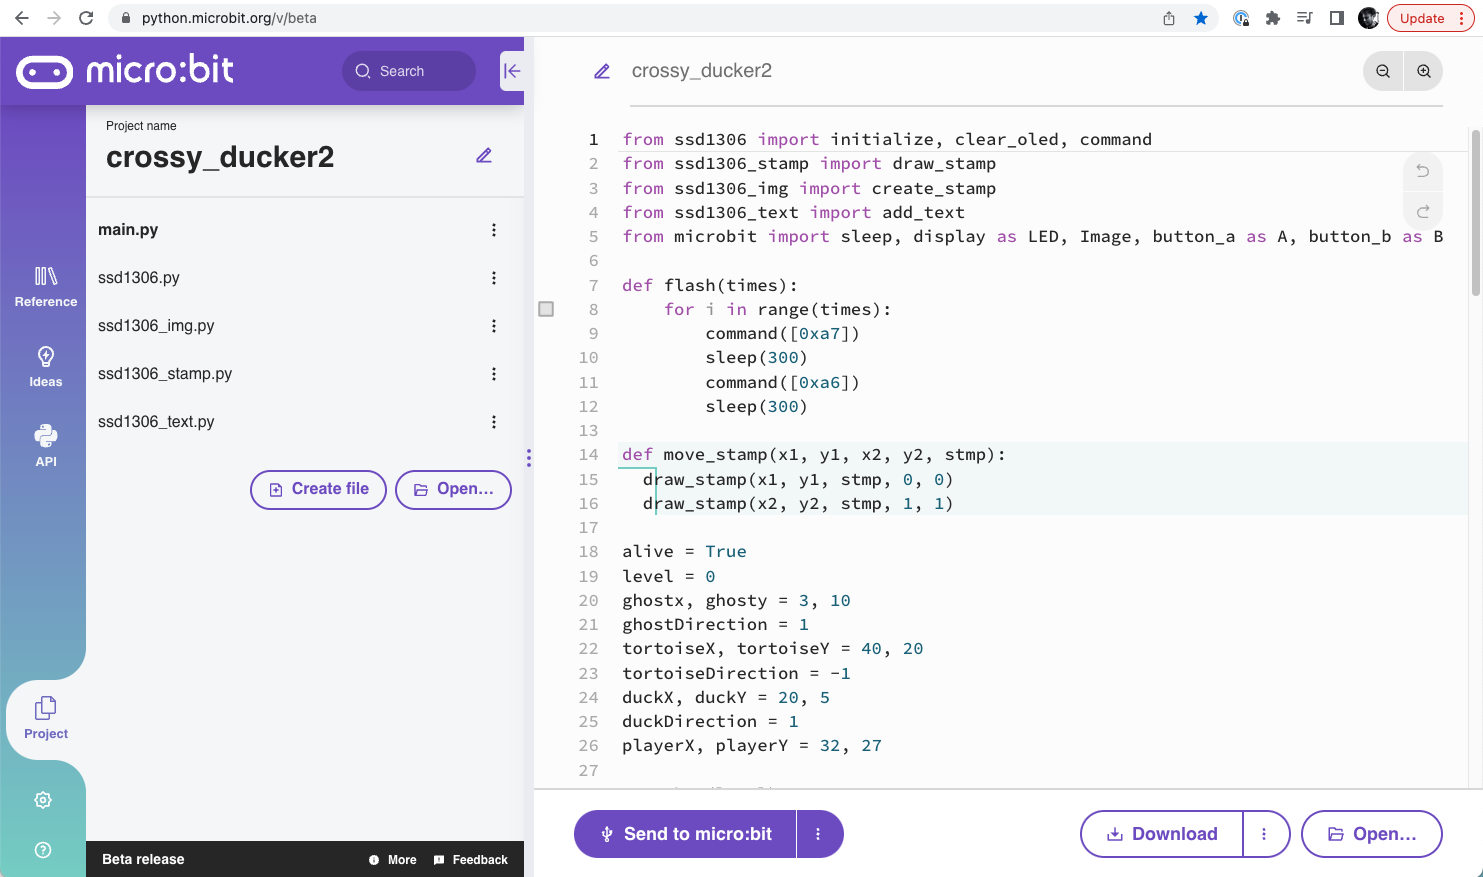Image resolution: width=1483 pixels, height=877 pixels.
Task: Toggle the code fold marker on line 8
Action: coord(546,309)
